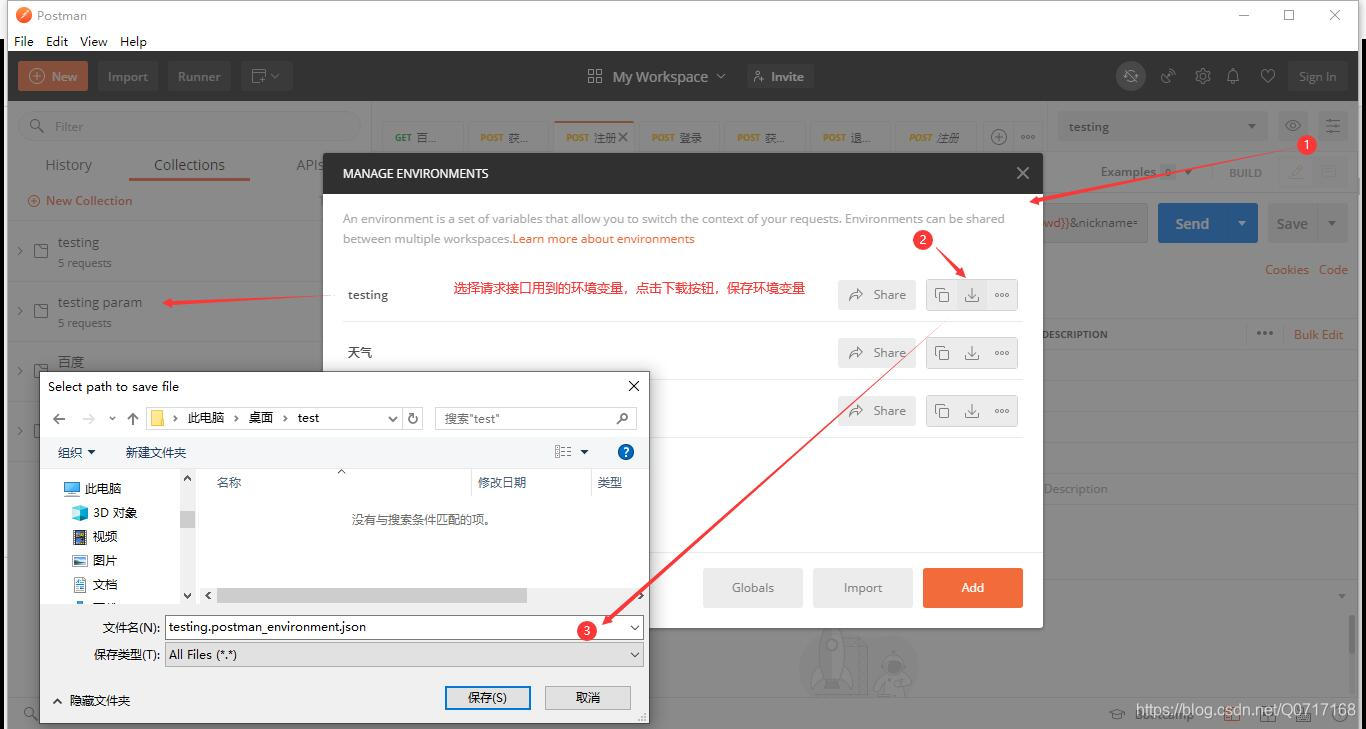Click Import in Manage Environments dialog

pyautogui.click(x=863, y=588)
